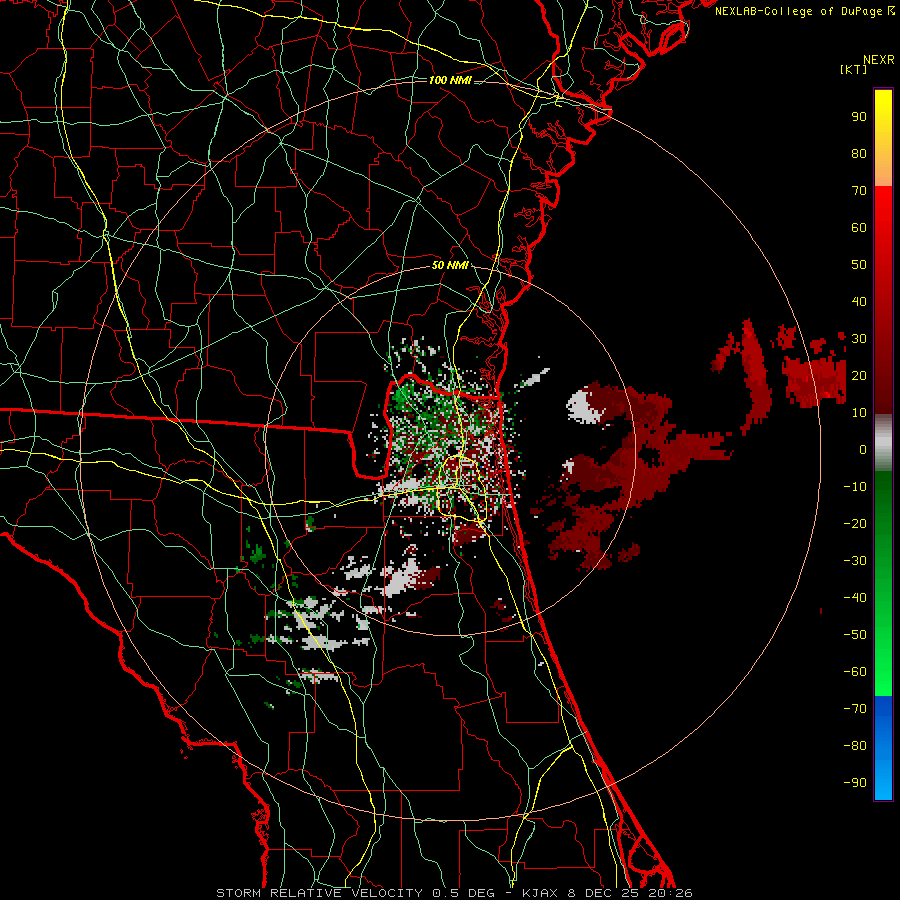Image resolution: width=900 pixels, height=900 pixels.
Task: Click the 60 value on the velocity scale
Action: click(x=859, y=227)
